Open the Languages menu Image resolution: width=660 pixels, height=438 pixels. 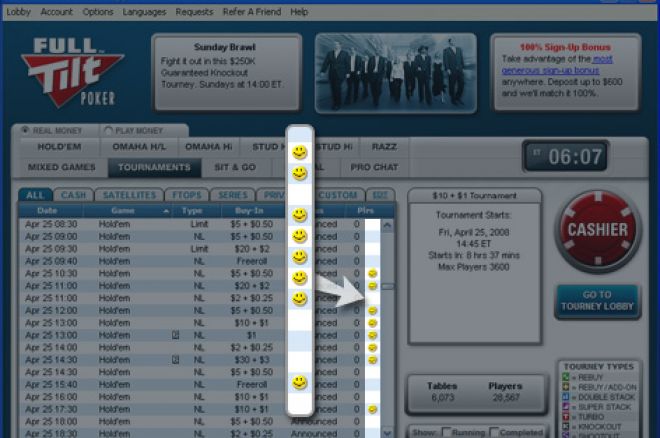click(x=144, y=12)
